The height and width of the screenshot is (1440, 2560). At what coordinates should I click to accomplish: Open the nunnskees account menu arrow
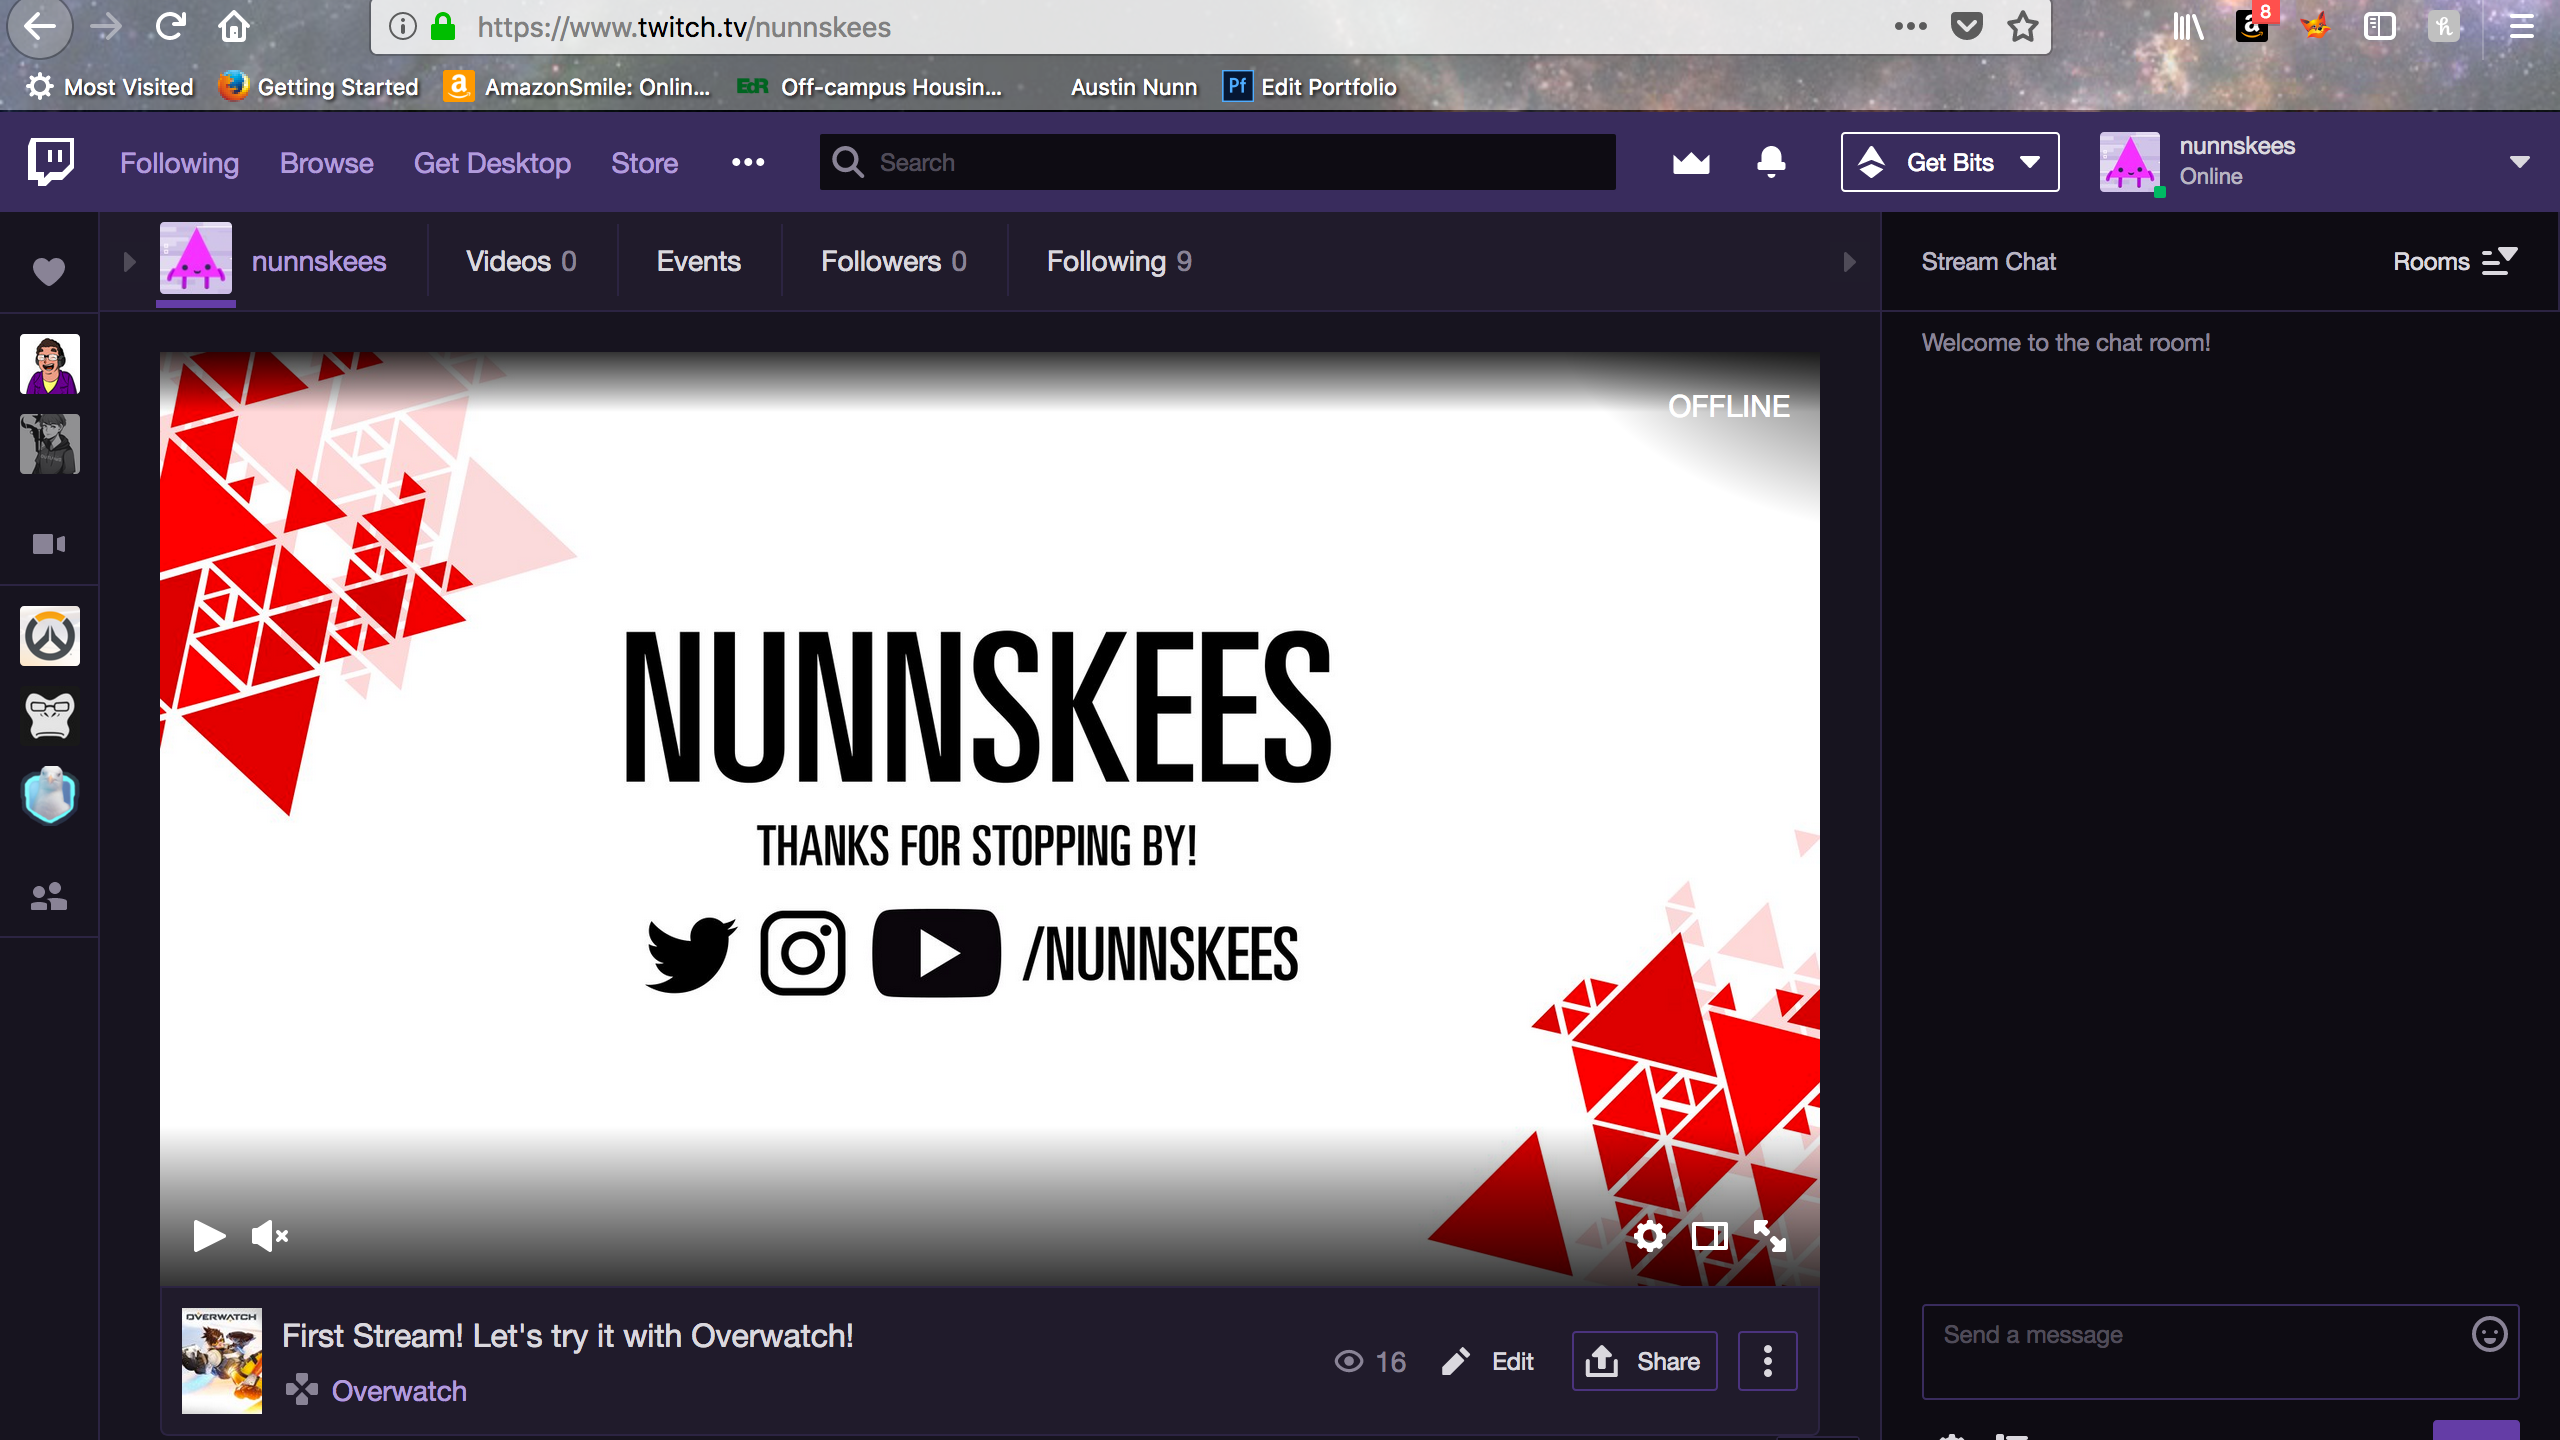pyautogui.click(x=2519, y=162)
